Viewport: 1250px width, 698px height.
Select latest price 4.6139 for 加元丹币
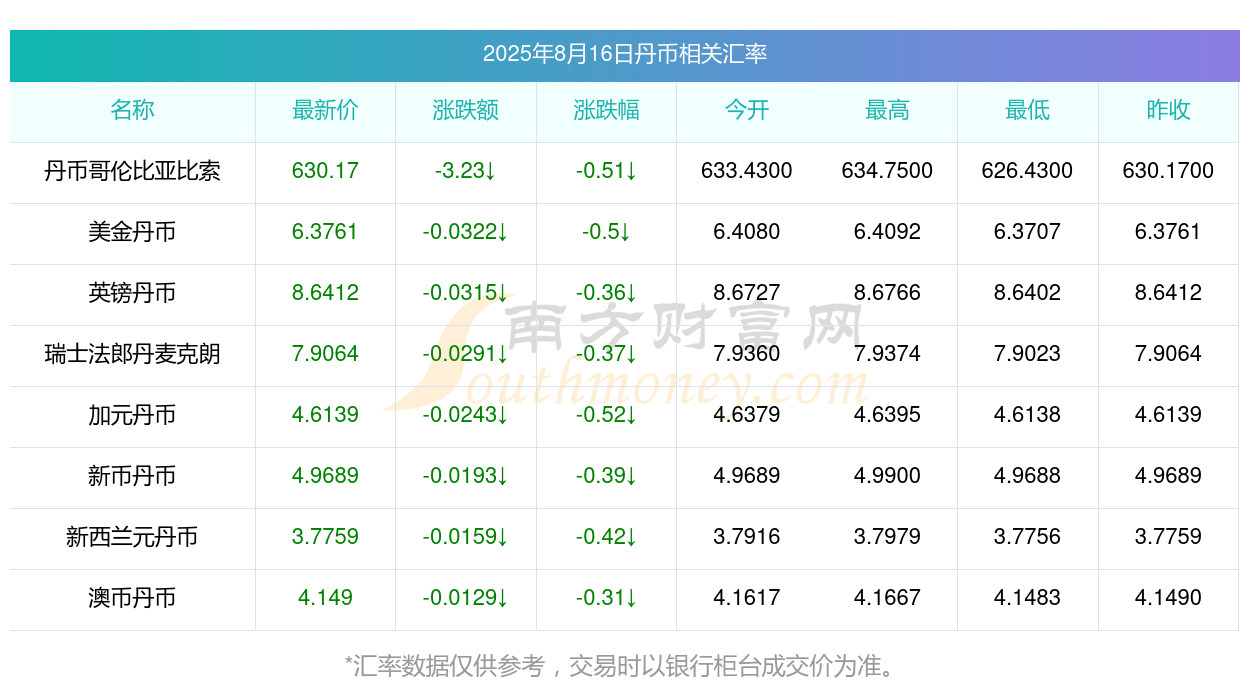tap(326, 415)
